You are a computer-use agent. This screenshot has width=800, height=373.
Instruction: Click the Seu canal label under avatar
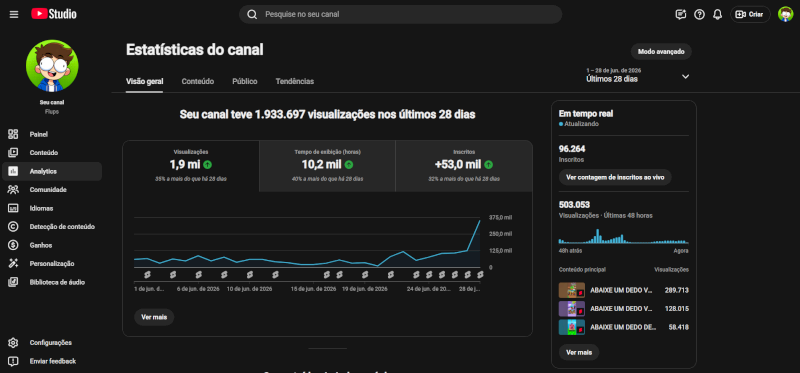tap(52, 102)
